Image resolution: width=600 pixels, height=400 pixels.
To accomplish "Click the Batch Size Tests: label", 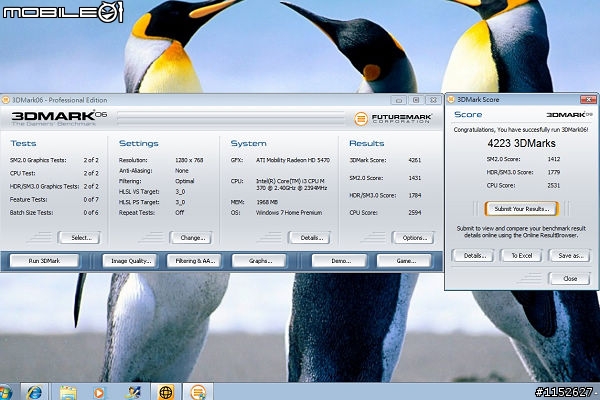I will 31,212.
